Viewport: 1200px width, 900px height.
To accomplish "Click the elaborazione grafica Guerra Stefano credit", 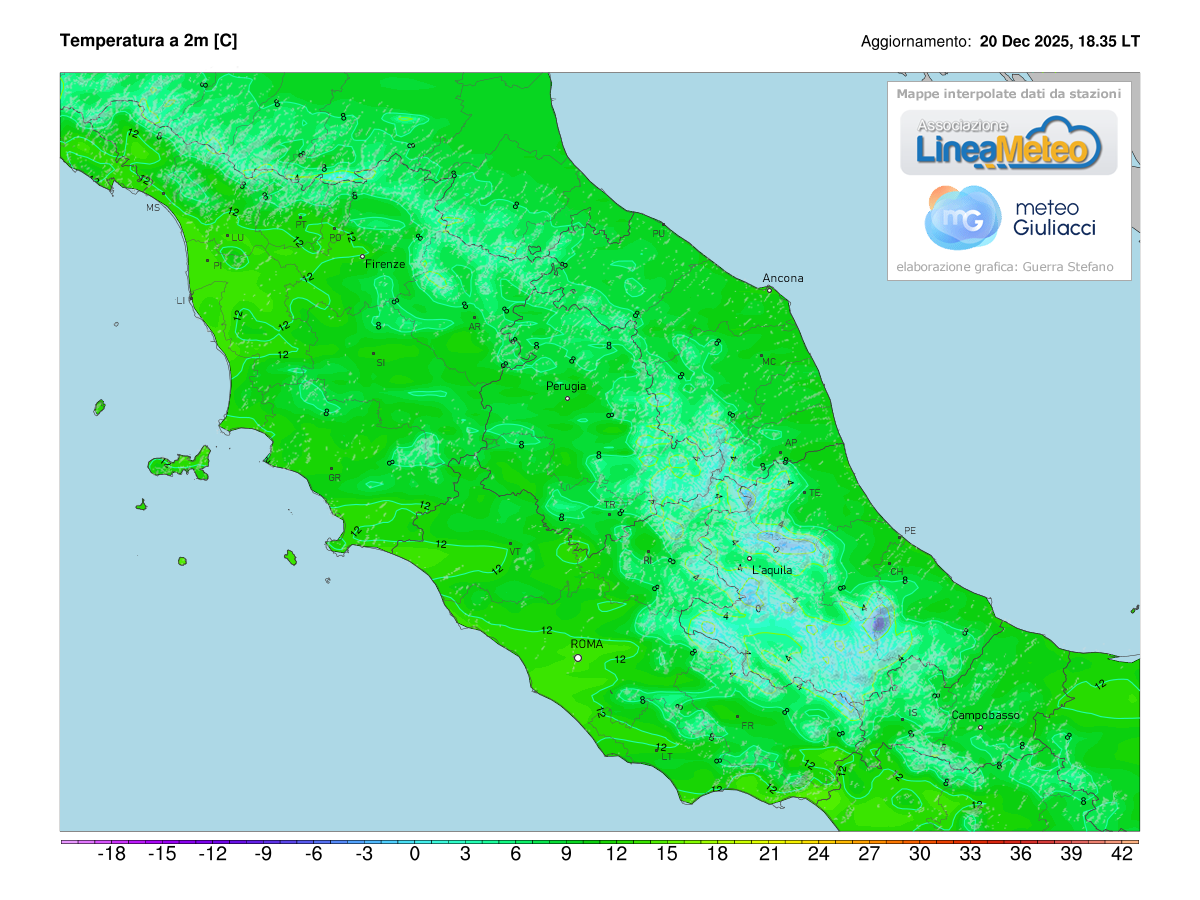I will click(1005, 266).
